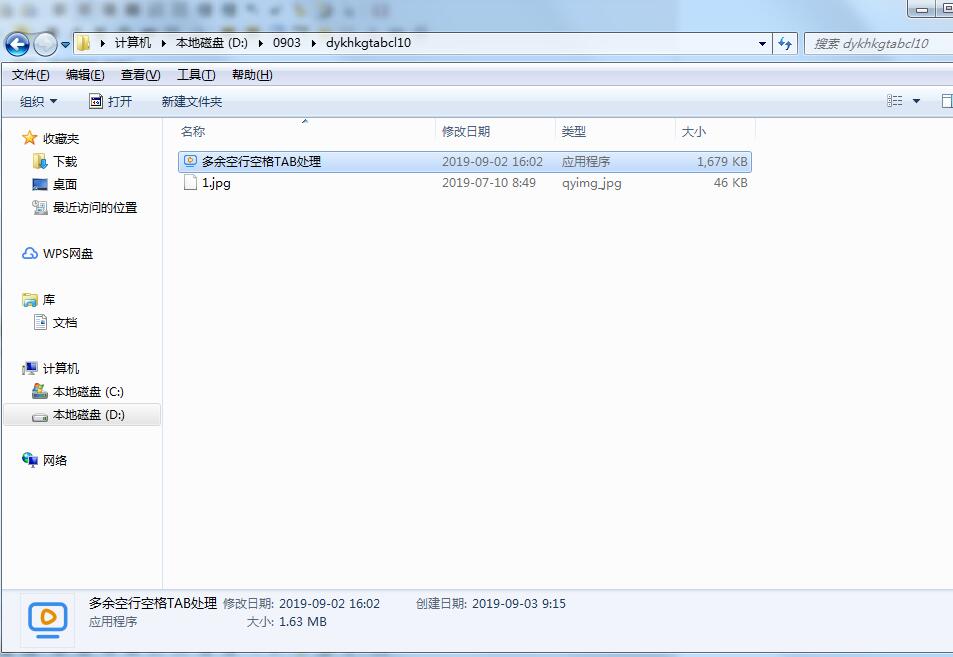Click the 最近访问的位置 icon
Screen dimensions: 953x657
[x=40, y=208]
